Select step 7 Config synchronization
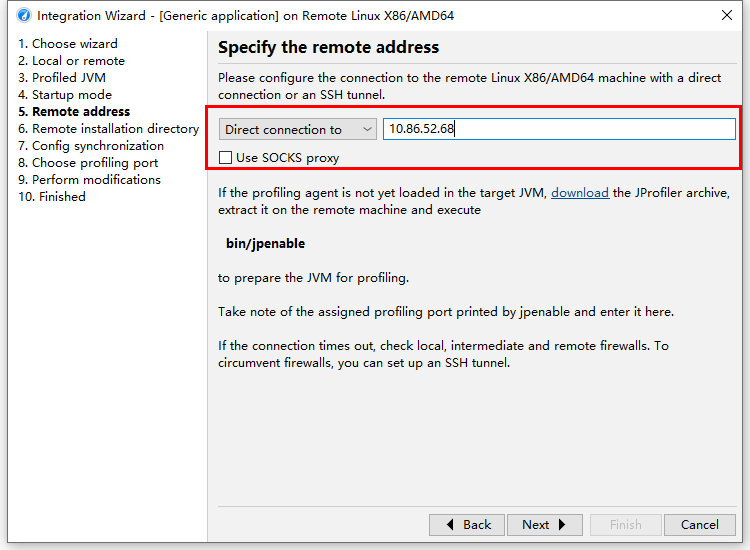The width and height of the screenshot is (750, 550). click(91, 145)
